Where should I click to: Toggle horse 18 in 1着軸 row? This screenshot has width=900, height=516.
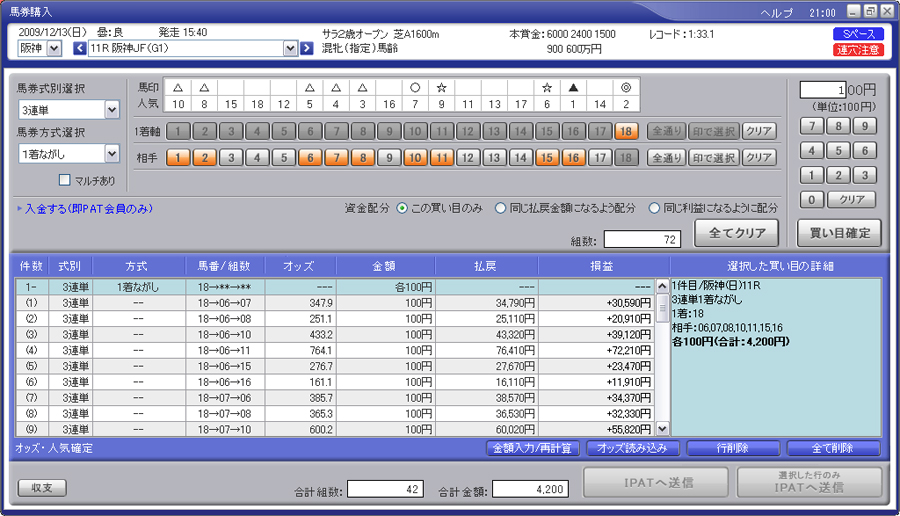626,131
